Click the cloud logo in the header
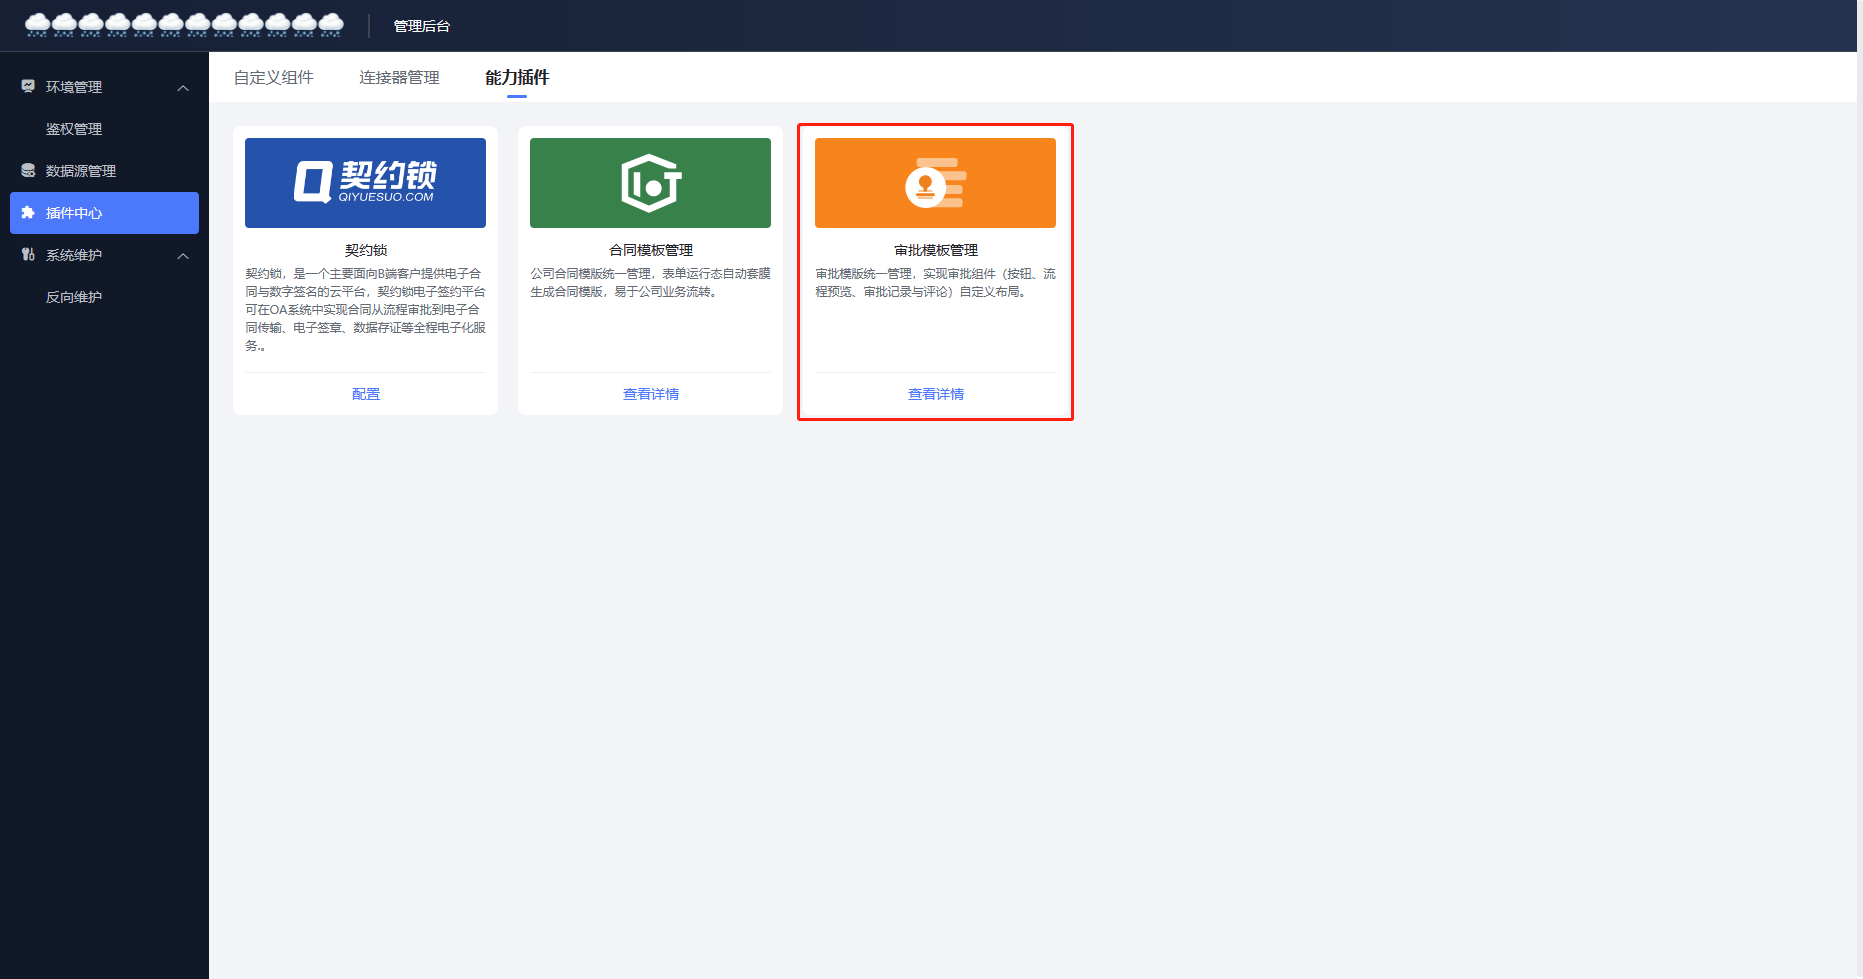This screenshot has height=979, width=1863. point(184,25)
